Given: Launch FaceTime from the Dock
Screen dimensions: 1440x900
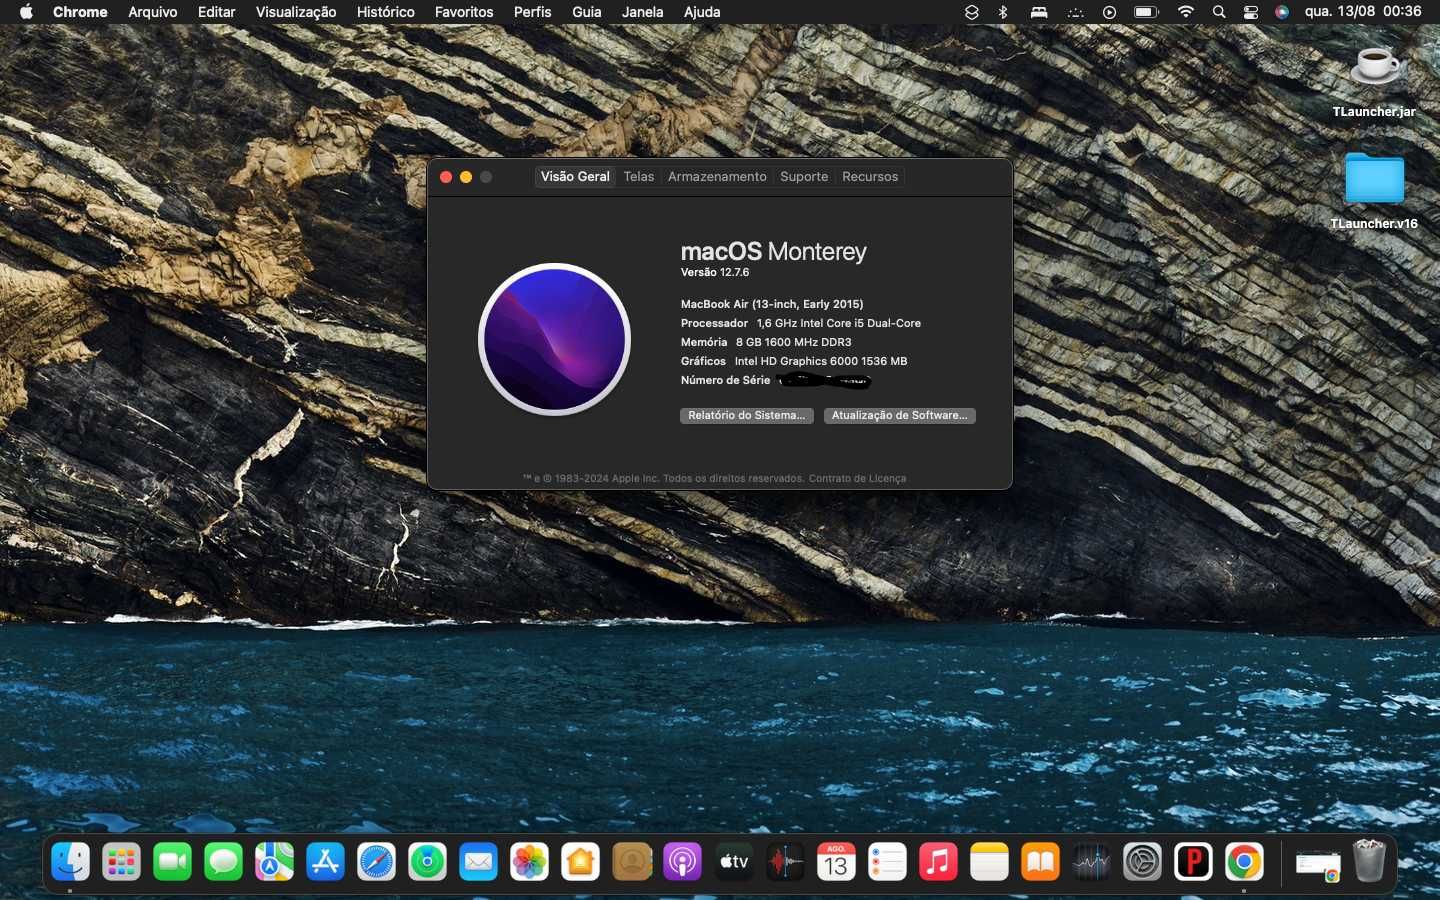Looking at the screenshot, I should [x=173, y=862].
